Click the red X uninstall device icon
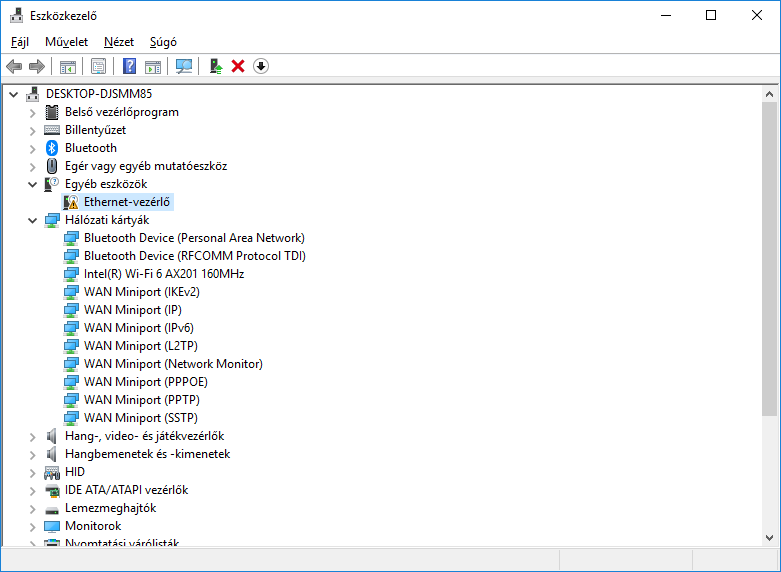Viewport: 781px width, 572px height. pos(238,66)
